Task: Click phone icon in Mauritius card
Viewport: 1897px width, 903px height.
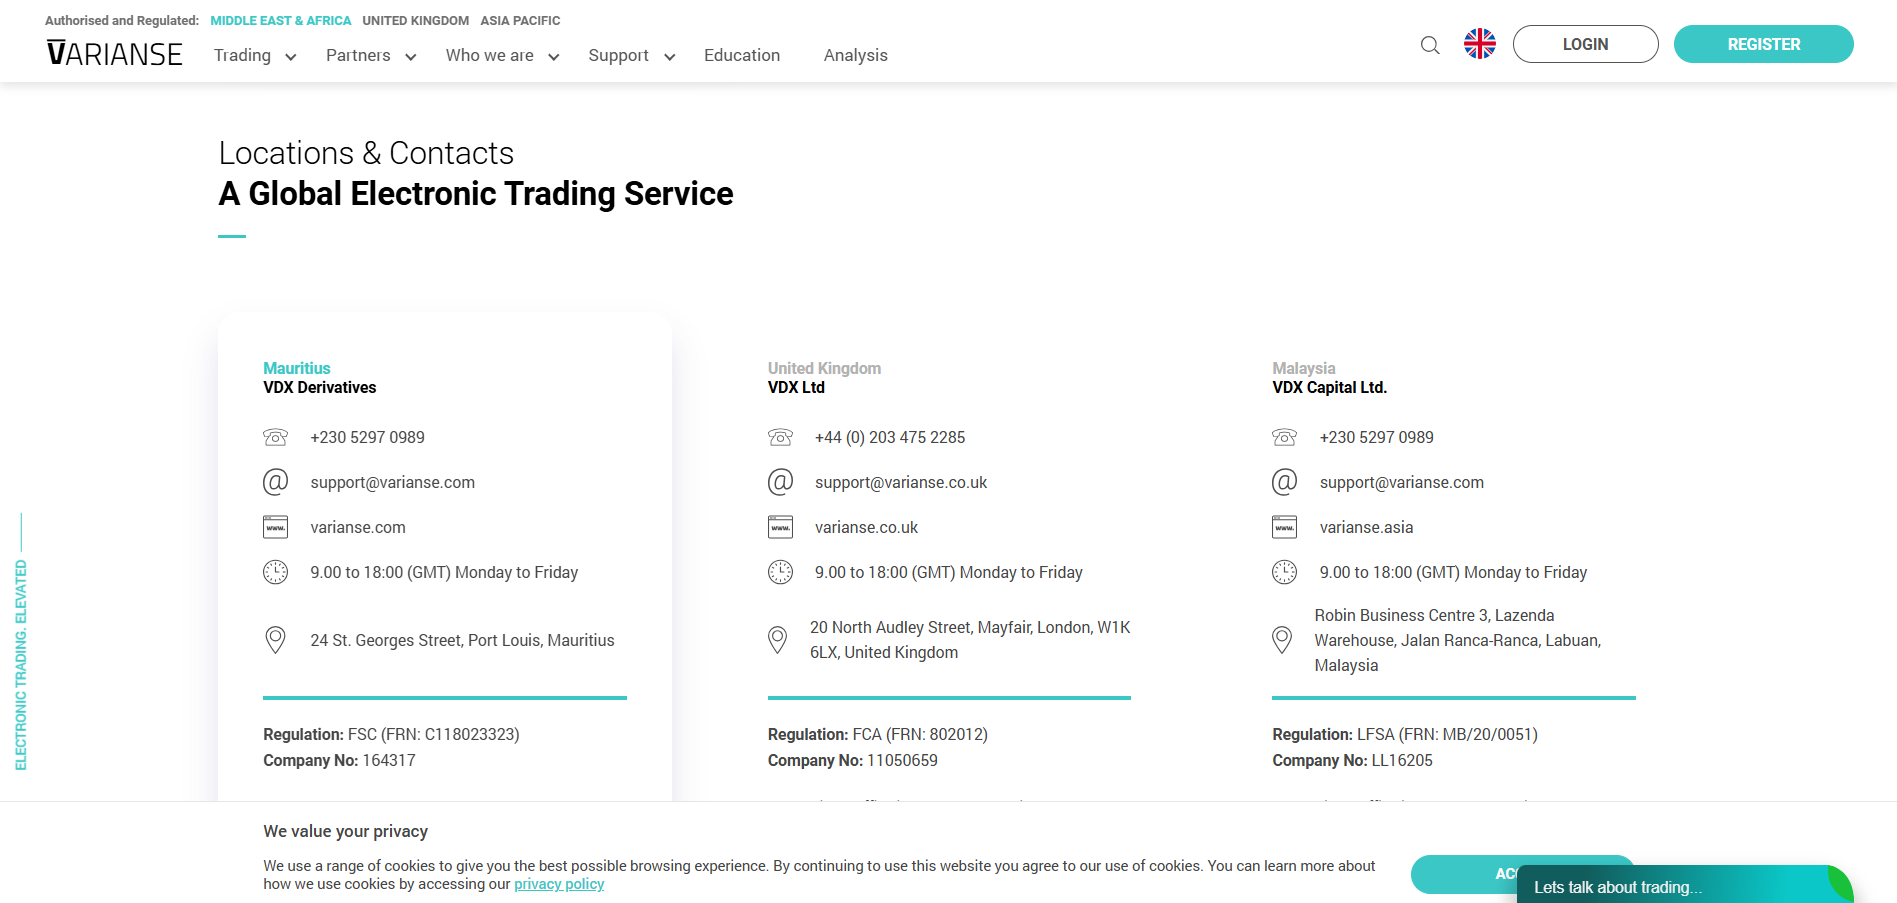Action: tap(275, 437)
